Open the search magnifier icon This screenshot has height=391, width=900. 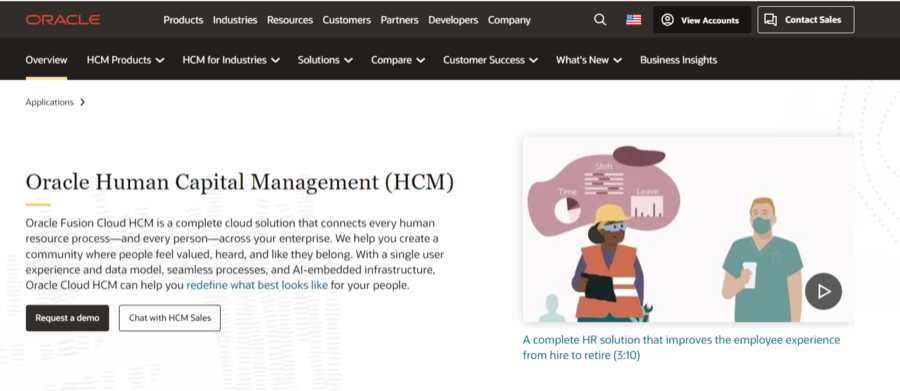pyautogui.click(x=600, y=20)
